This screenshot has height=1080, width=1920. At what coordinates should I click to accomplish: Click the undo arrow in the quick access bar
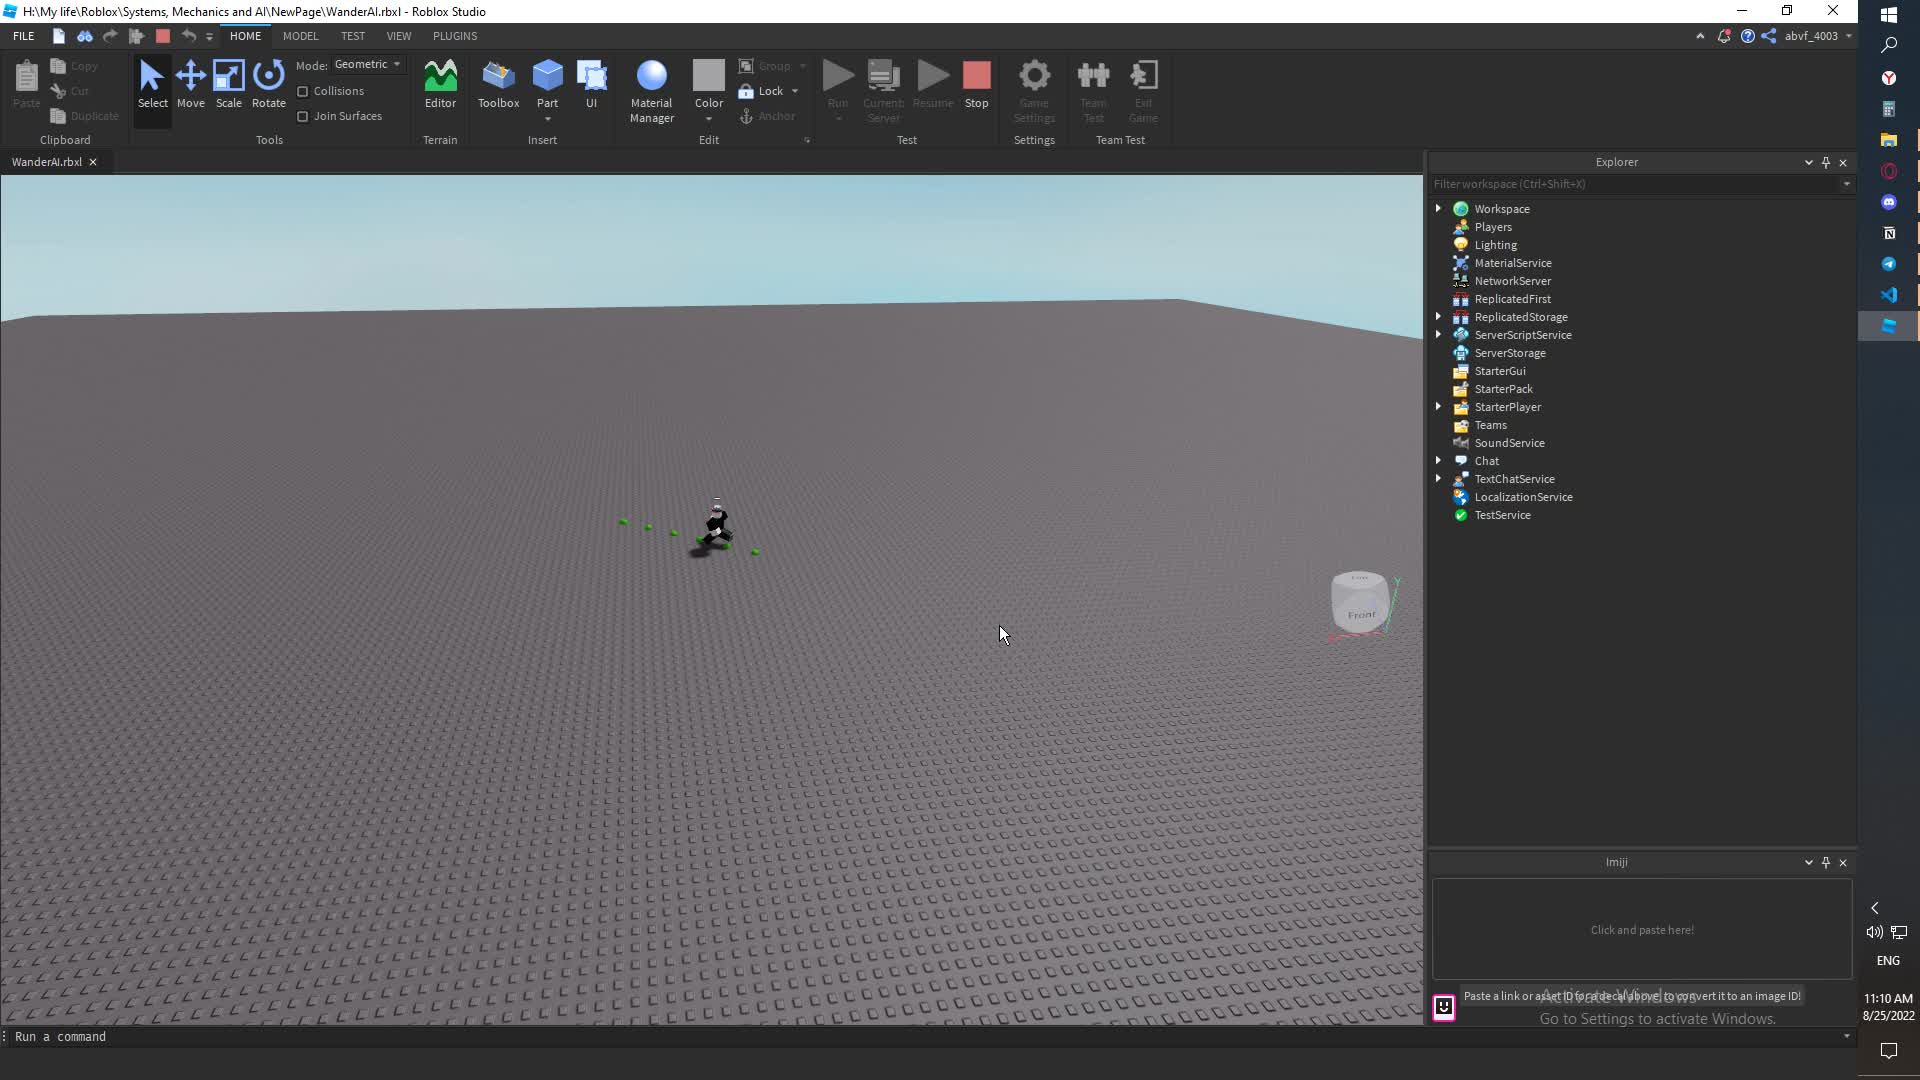pos(188,36)
